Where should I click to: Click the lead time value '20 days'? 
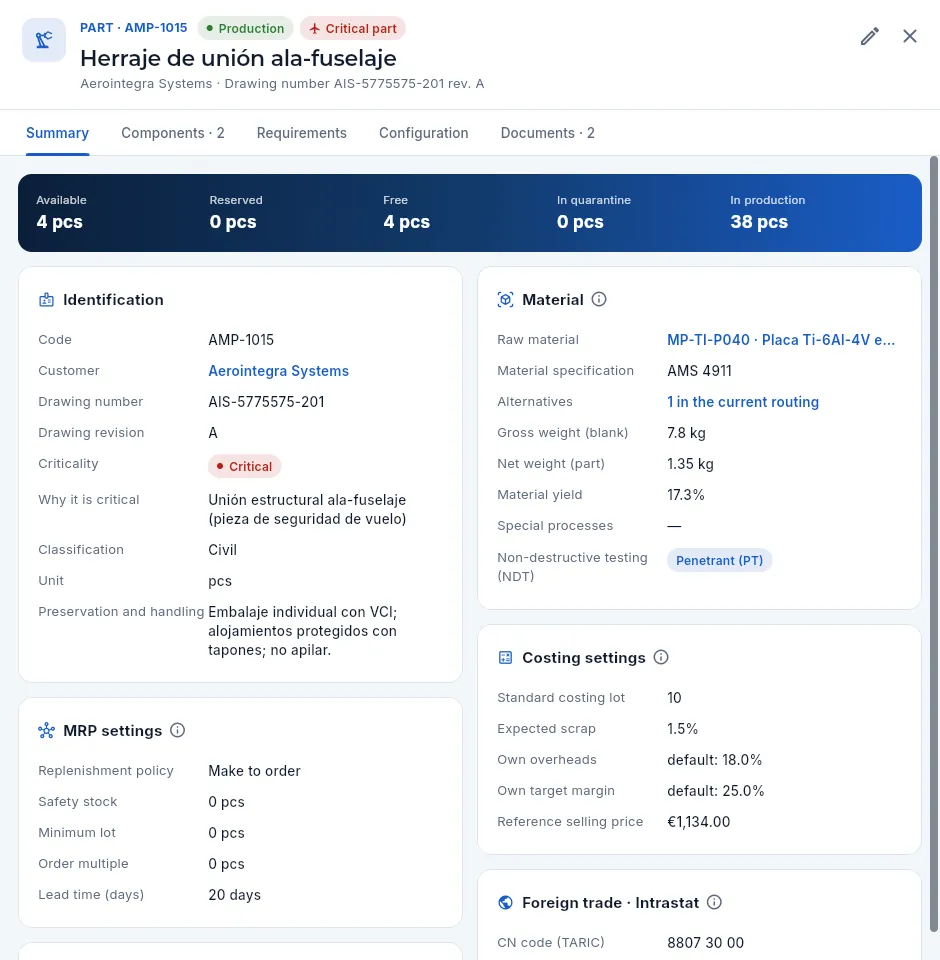pyautogui.click(x=235, y=895)
